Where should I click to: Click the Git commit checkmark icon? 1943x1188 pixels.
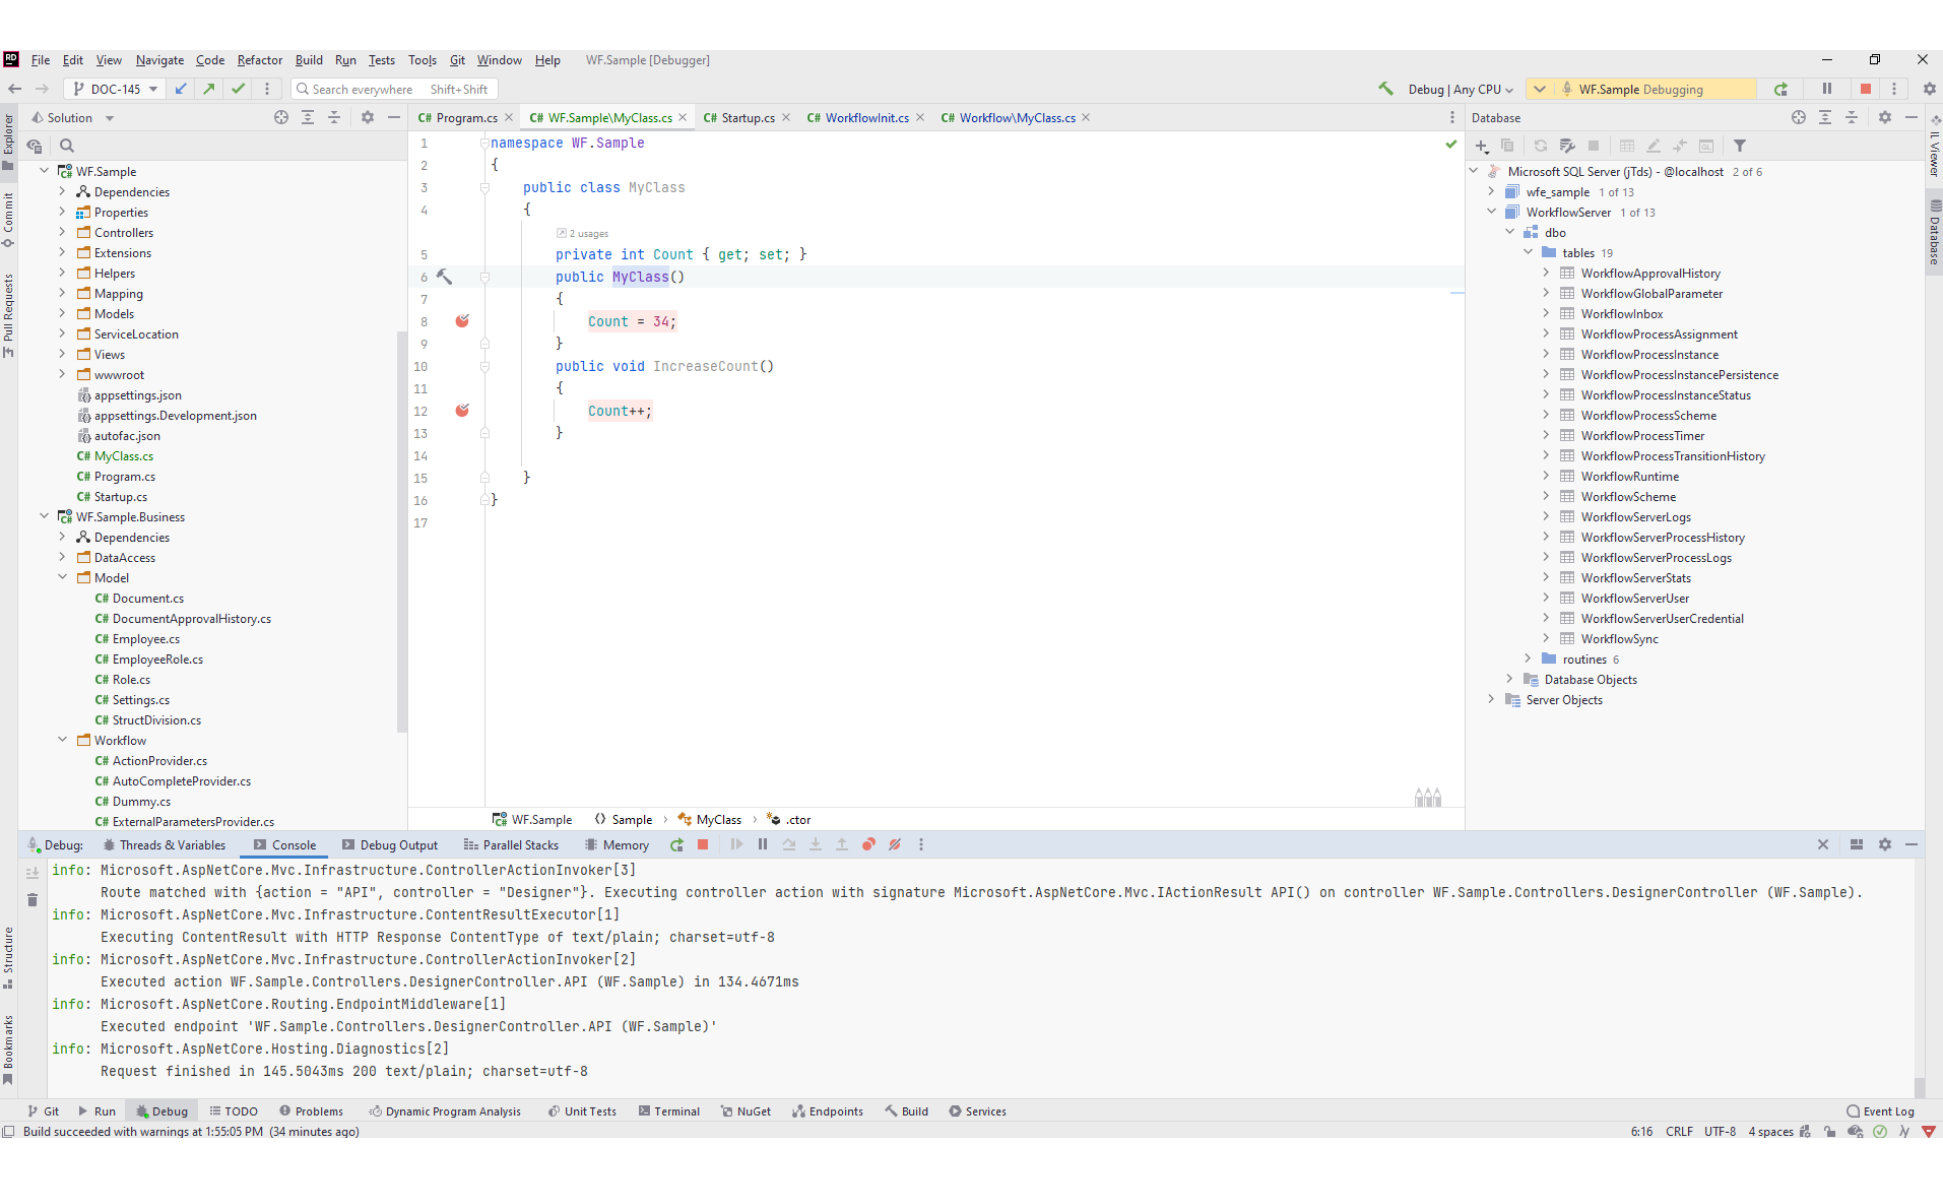coord(238,89)
